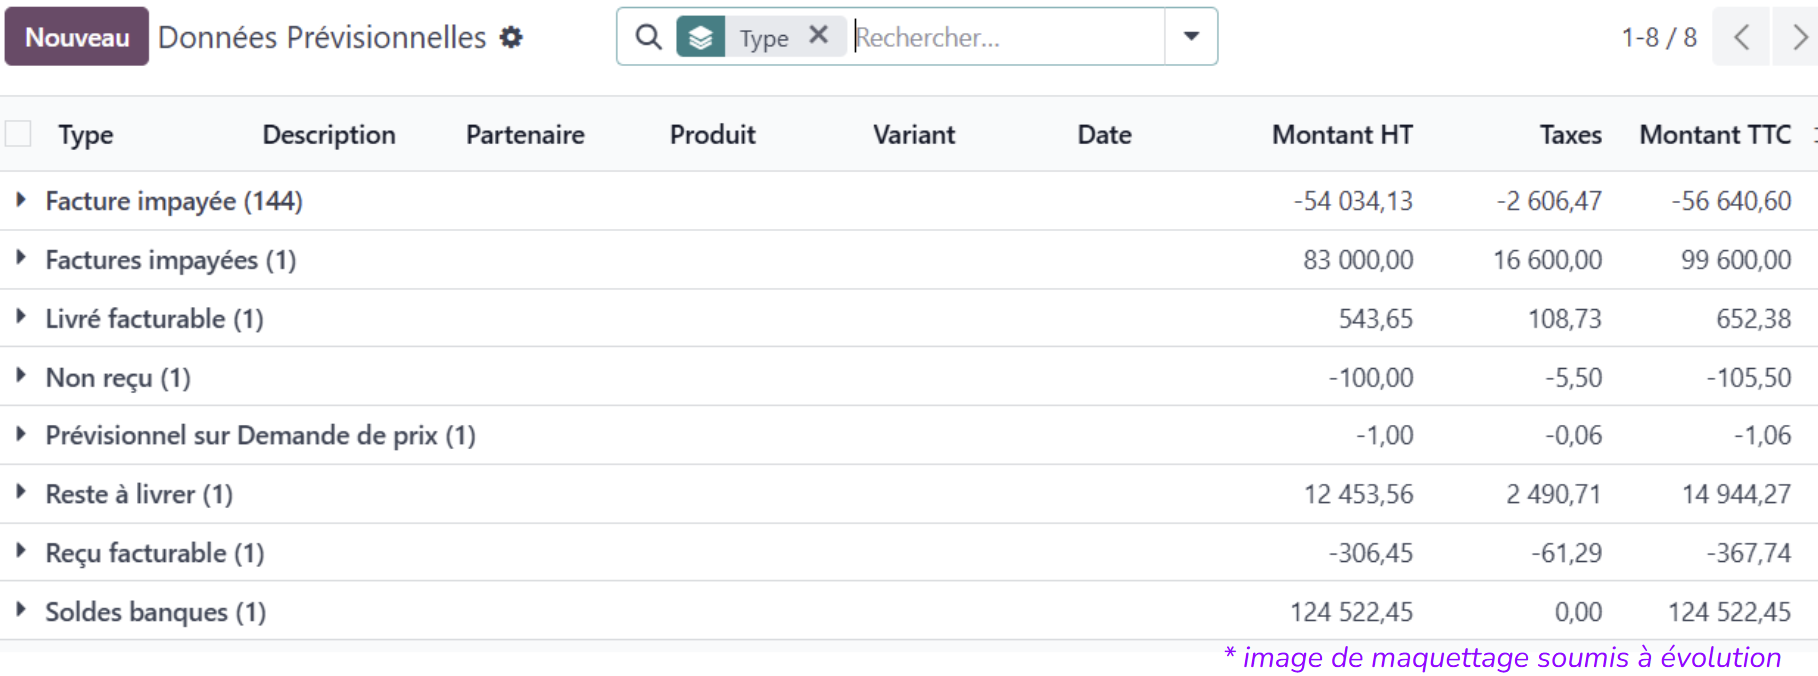Screen dimensions: 1818x676
Task: Go to next page arrow
Action: [1798, 38]
